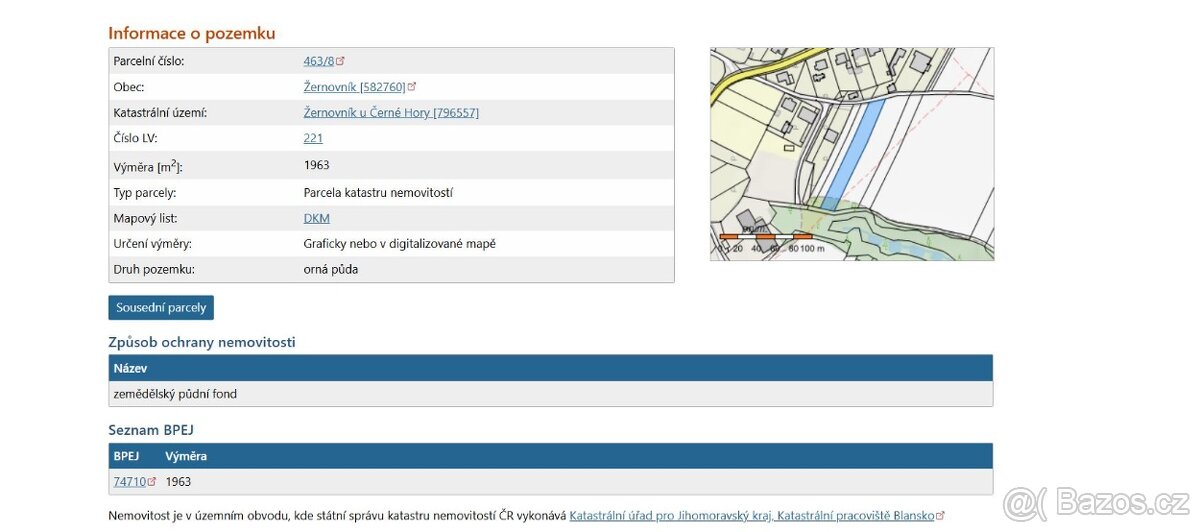Open Žernovník u Černé Hory [796557] link
The height and width of the screenshot is (532, 1200).
pyautogui.click(x=391, y=113)
